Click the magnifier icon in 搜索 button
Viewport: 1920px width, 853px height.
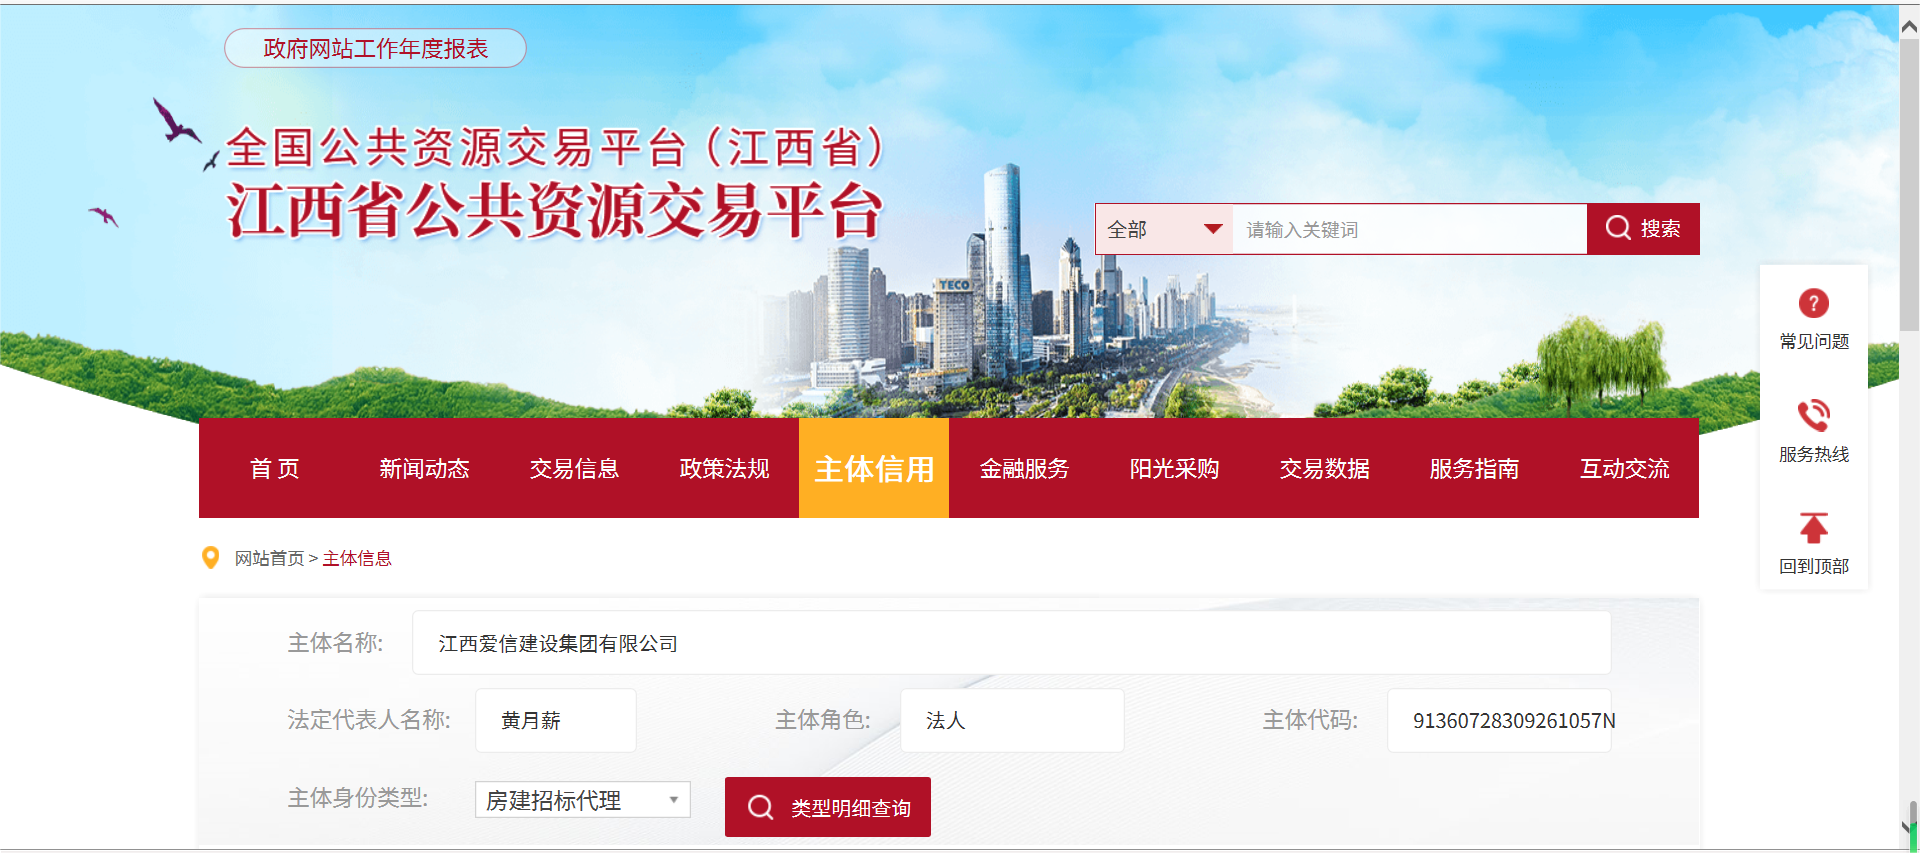pos(1618,228)
